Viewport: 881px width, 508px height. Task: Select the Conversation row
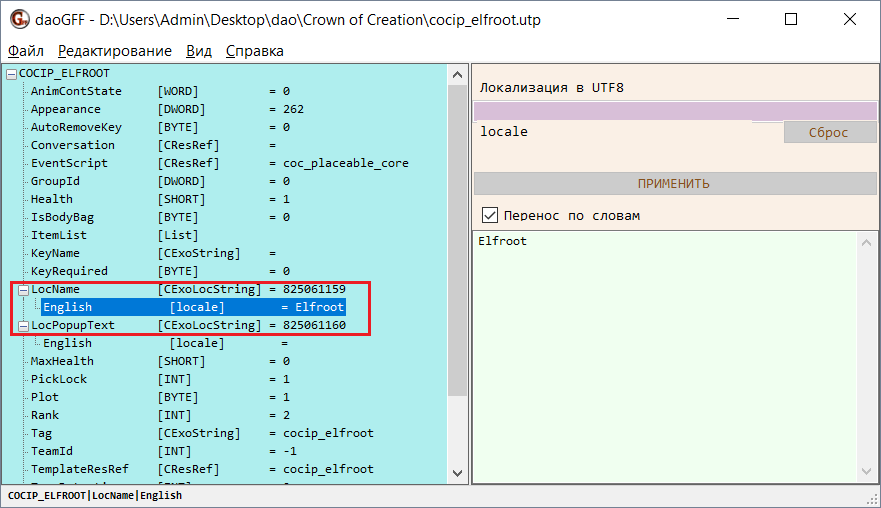[153, 145]
